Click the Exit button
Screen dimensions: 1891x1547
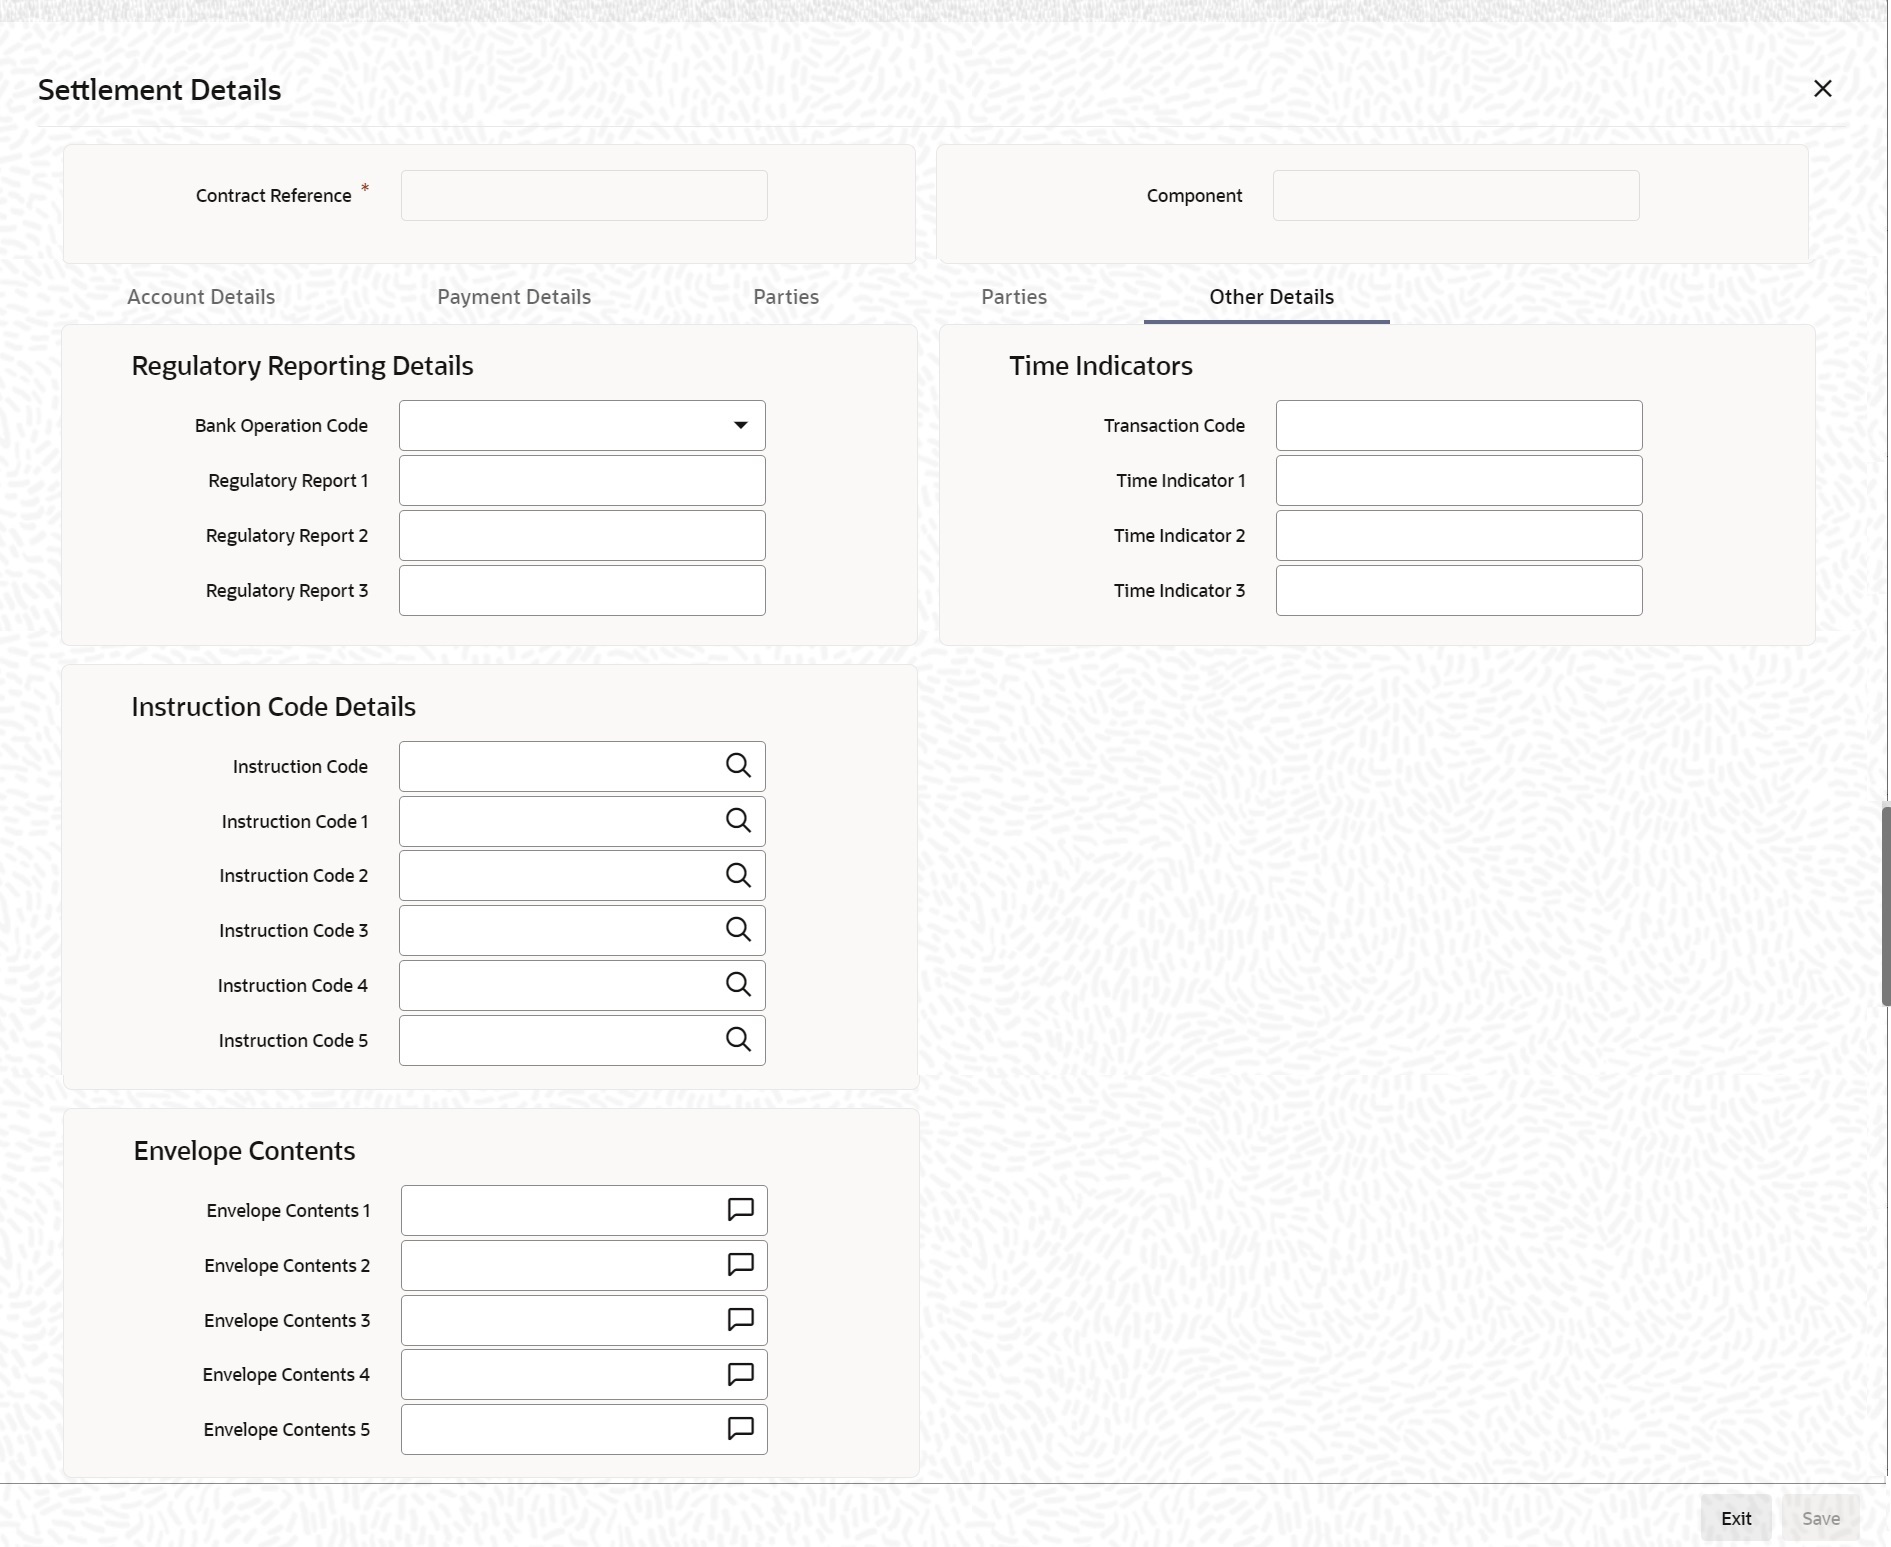pos(1736,1518)
